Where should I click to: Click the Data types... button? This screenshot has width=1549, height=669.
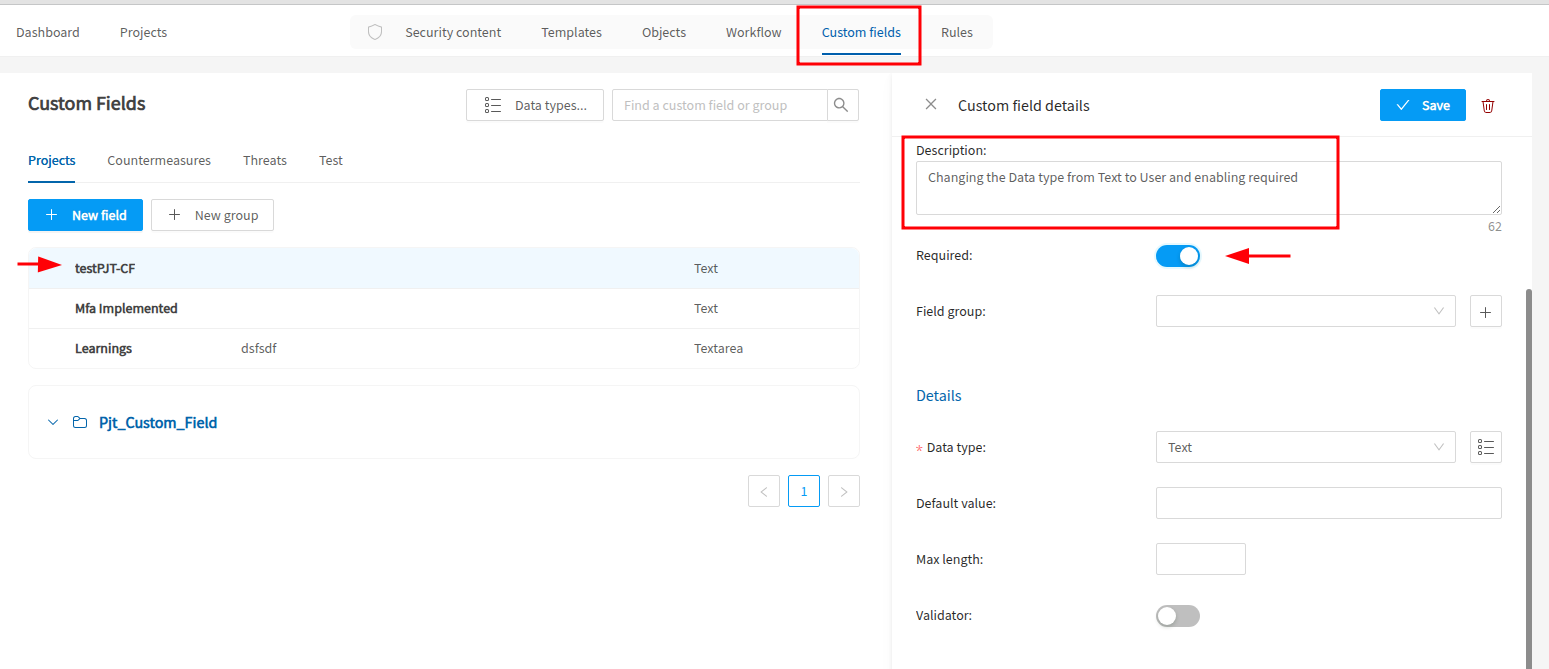(x=535, y=105)
